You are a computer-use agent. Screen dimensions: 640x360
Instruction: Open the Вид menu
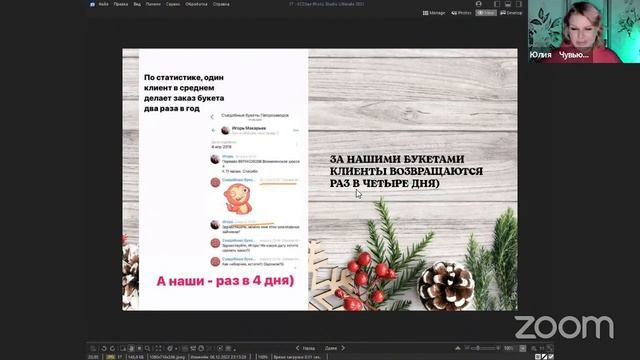(x=137, y=4)
